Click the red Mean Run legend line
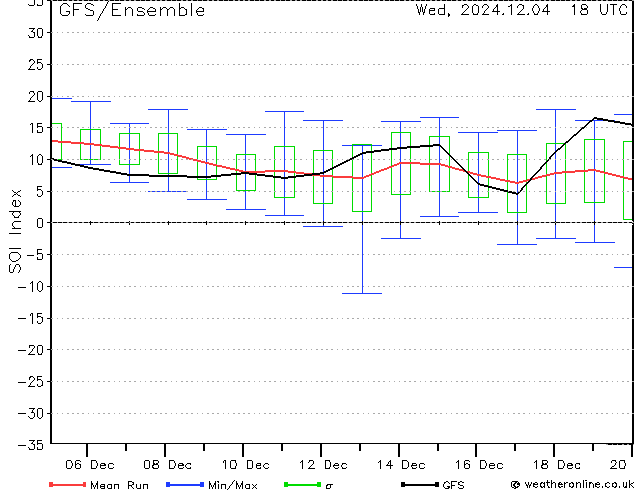634x490 pixels. point(68,484)
